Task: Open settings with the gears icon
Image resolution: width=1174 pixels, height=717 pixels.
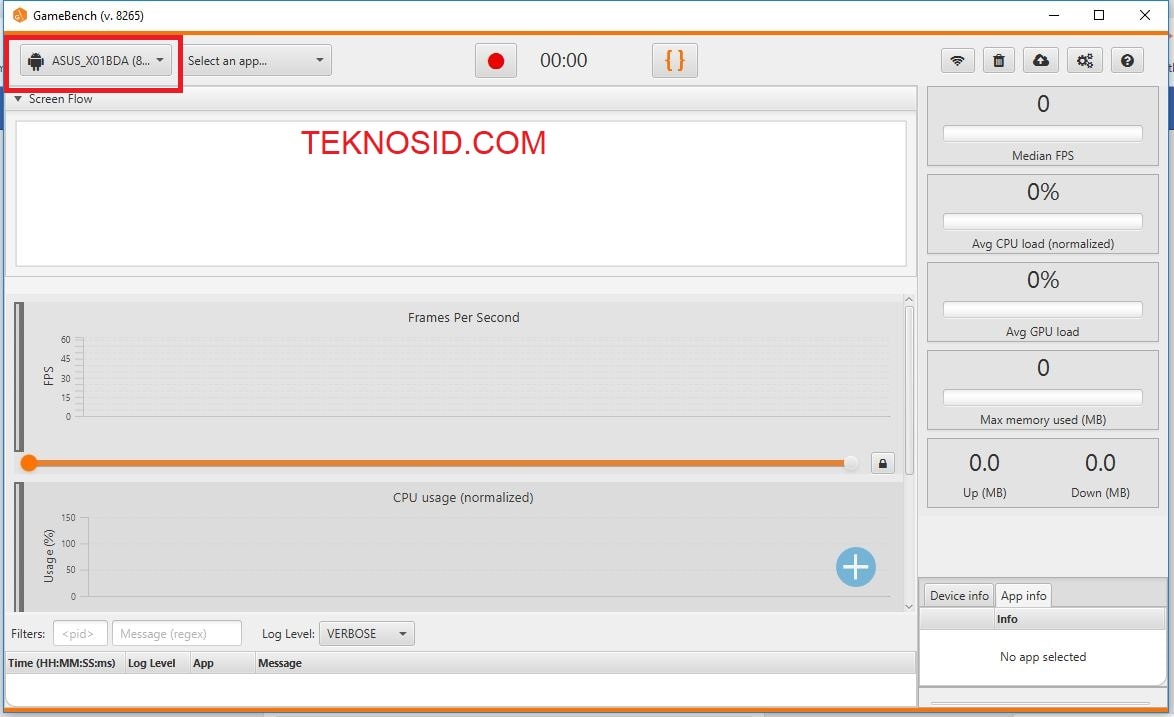Action: (1085, 61)
